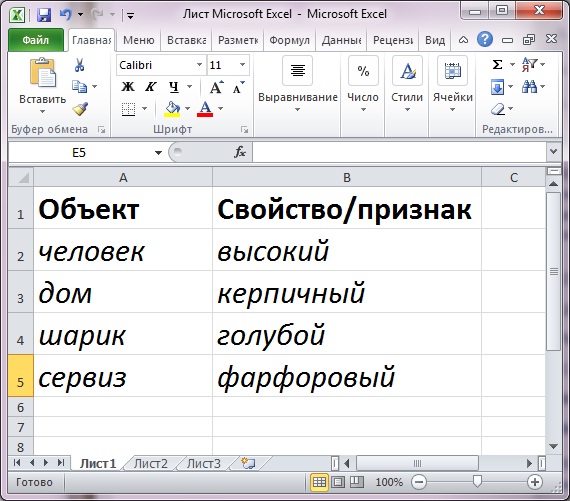Expand the Name Box dropdown arrow

(x=158, y=152)
